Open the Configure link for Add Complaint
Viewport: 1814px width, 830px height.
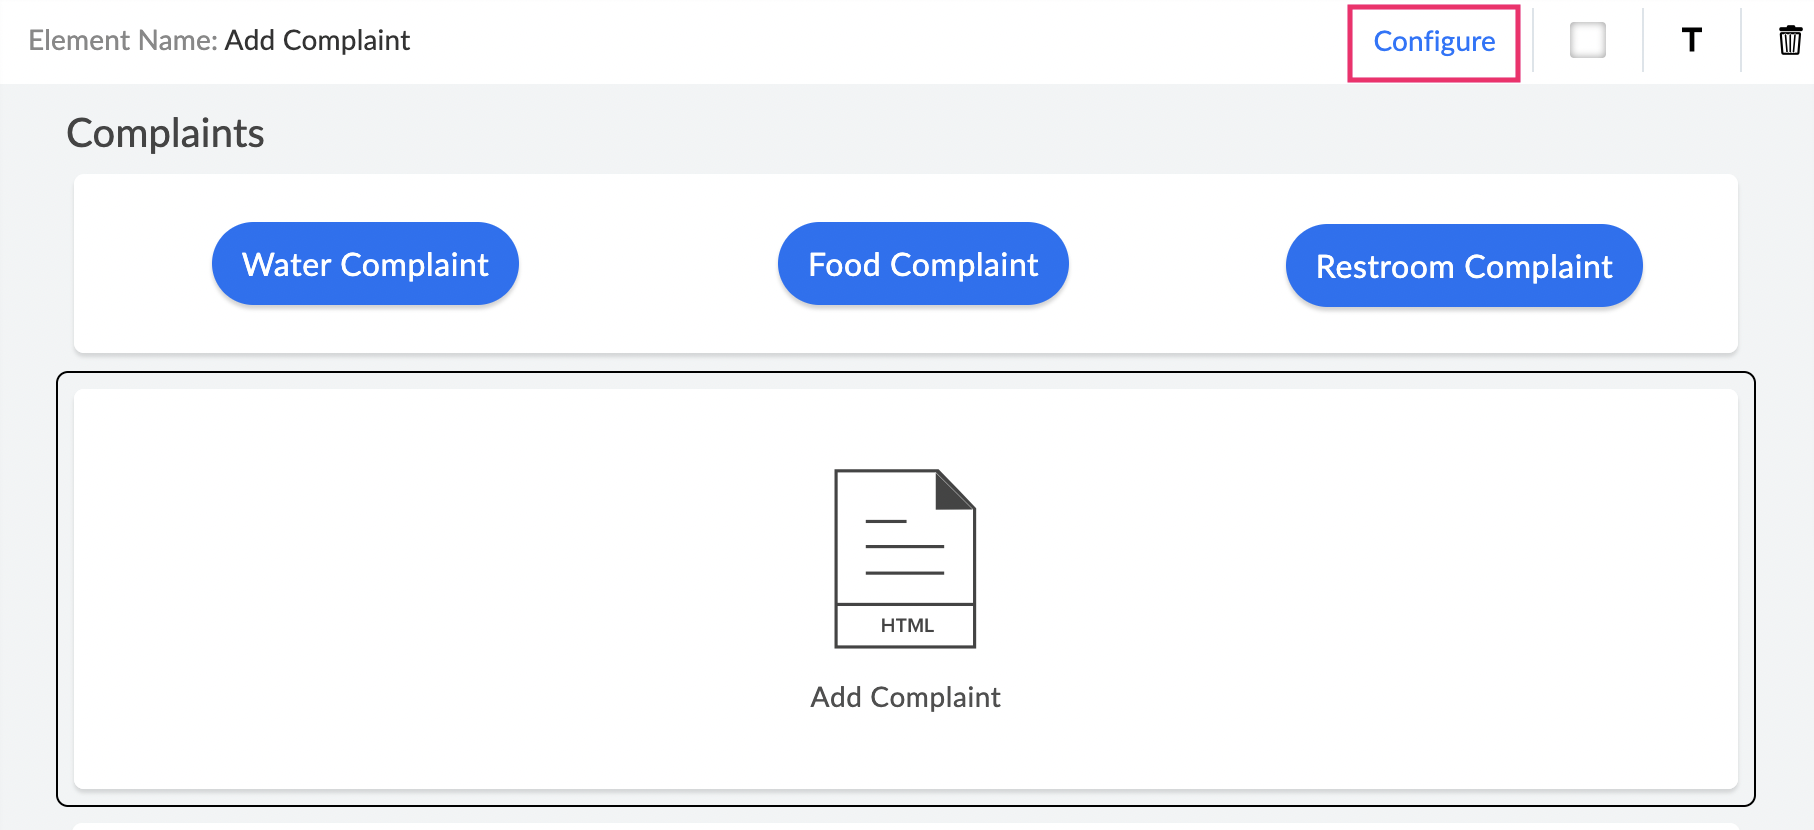point(1433,42)
